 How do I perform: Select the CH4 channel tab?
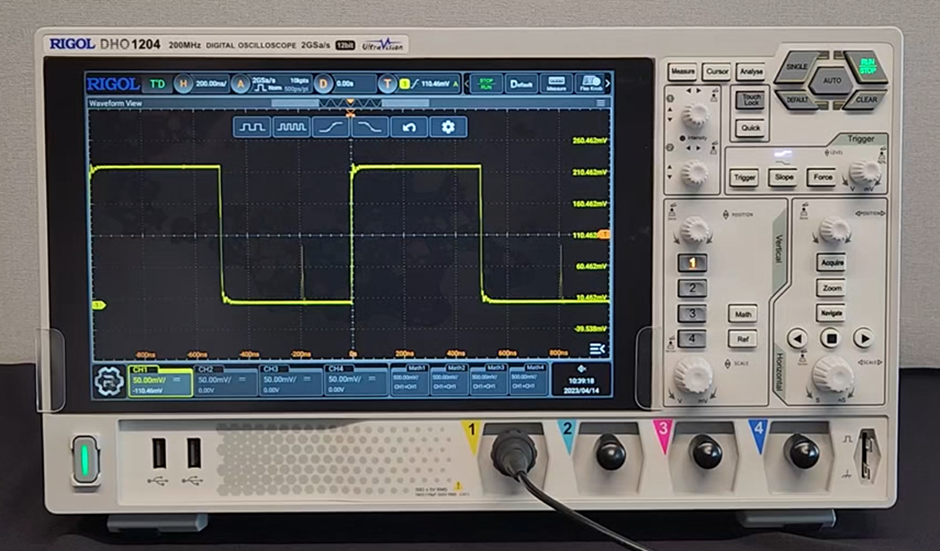[356, 381]
